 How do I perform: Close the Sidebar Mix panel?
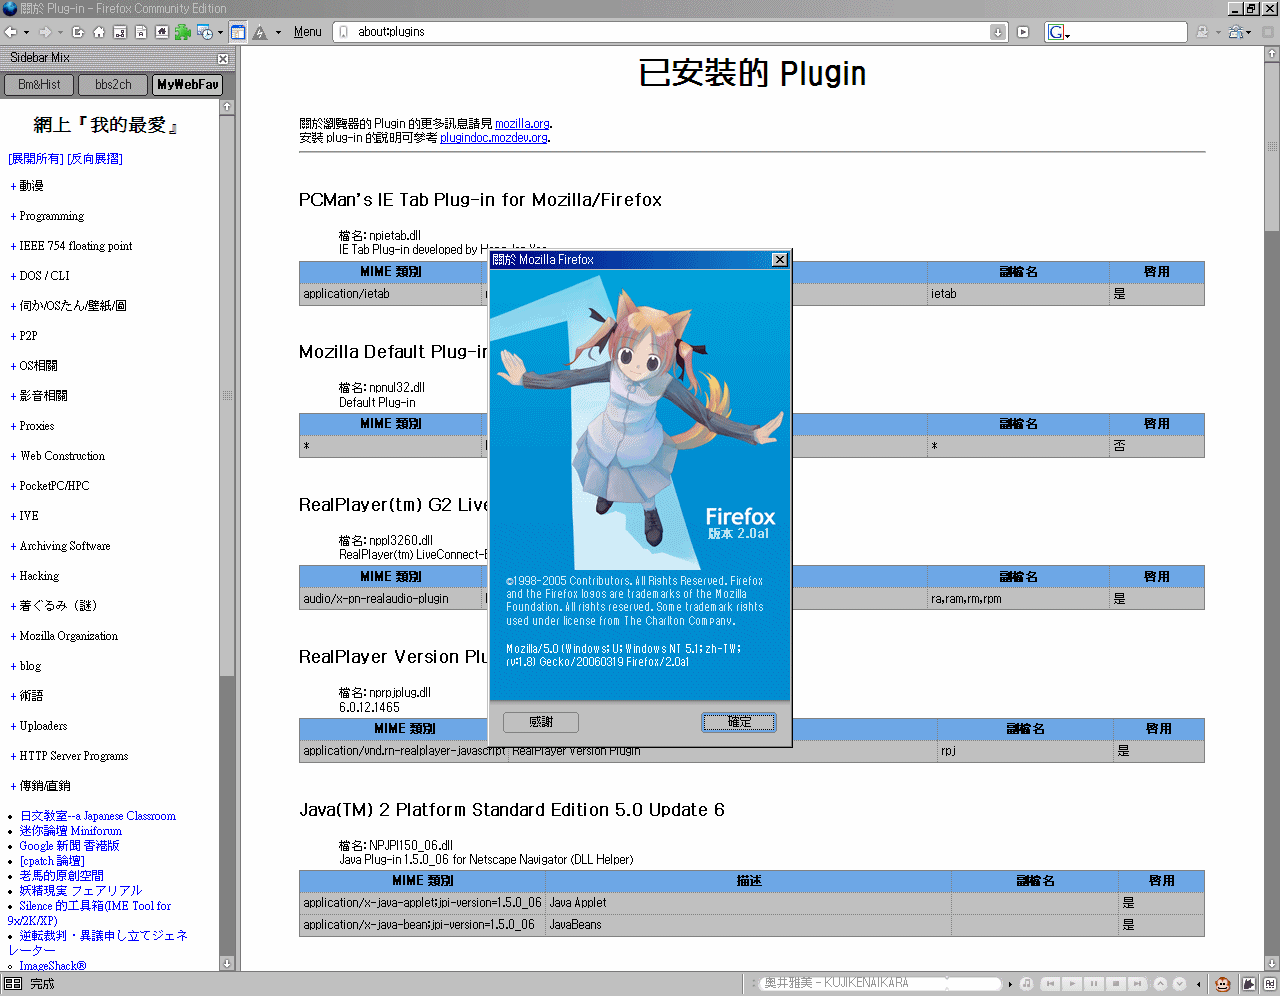click(223, 59)
